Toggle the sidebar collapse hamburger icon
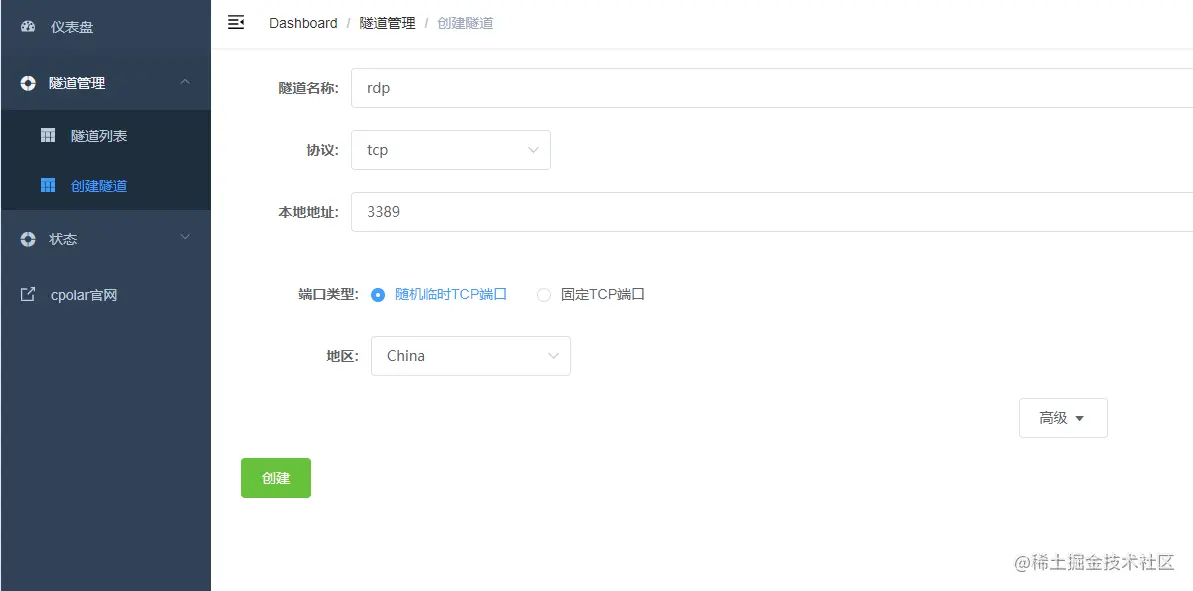Image resolution: width=1193 pixels, height=591 pixels. [x=237, y=22]
